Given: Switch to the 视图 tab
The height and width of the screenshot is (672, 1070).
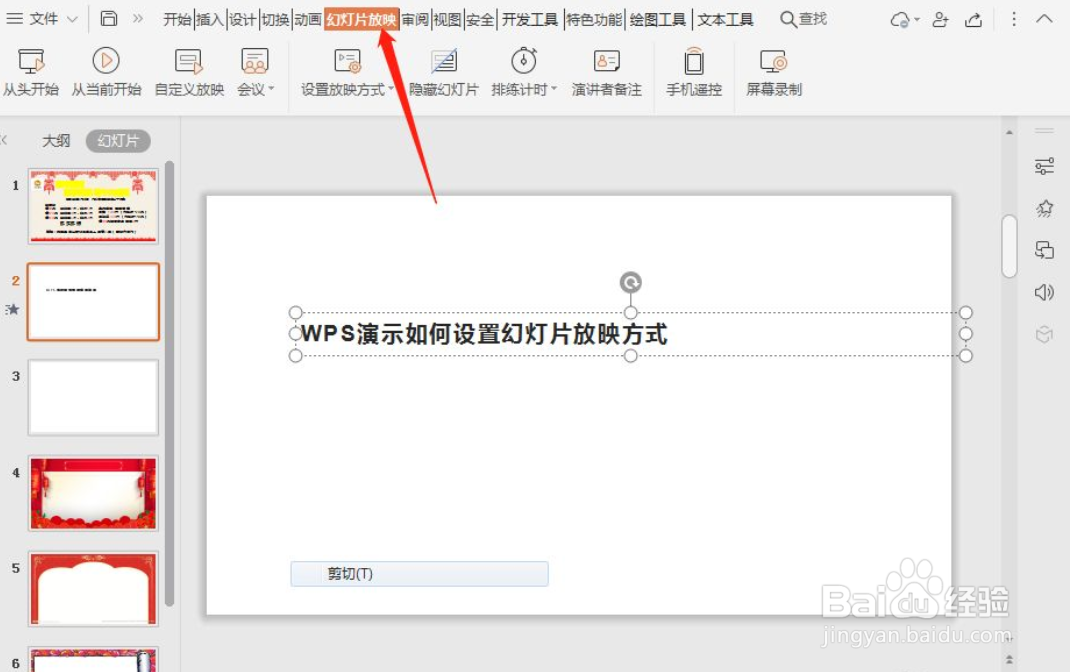Looking at the screenshot, I should tap(448, 20).
